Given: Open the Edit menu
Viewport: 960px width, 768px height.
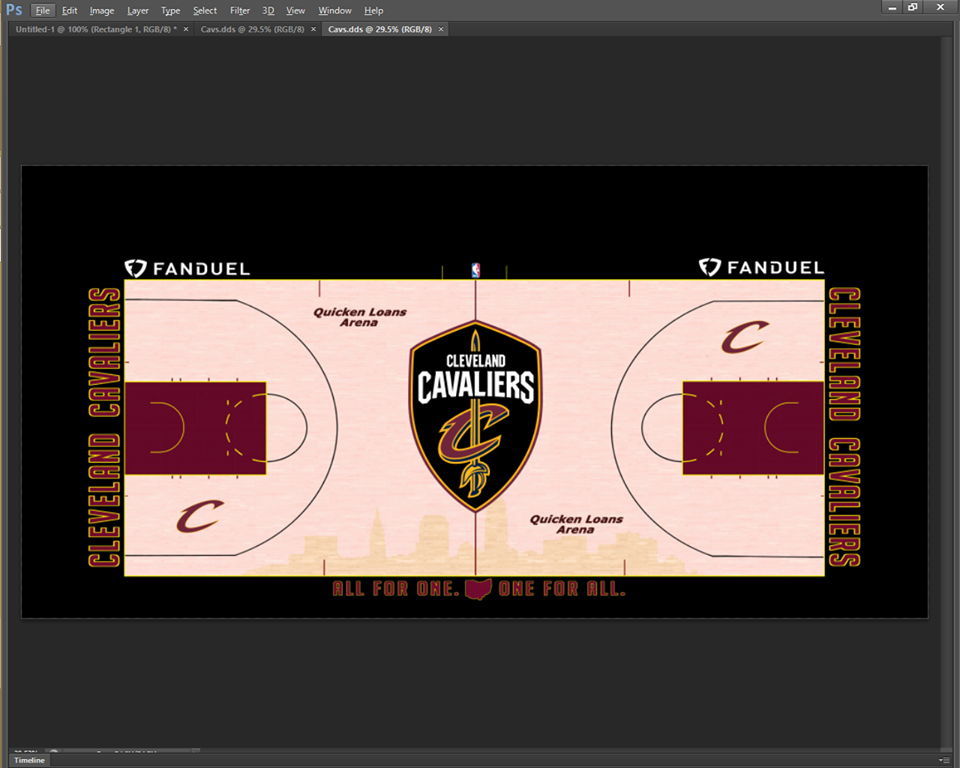Looking at the screenshot, I should click(69, 10).
